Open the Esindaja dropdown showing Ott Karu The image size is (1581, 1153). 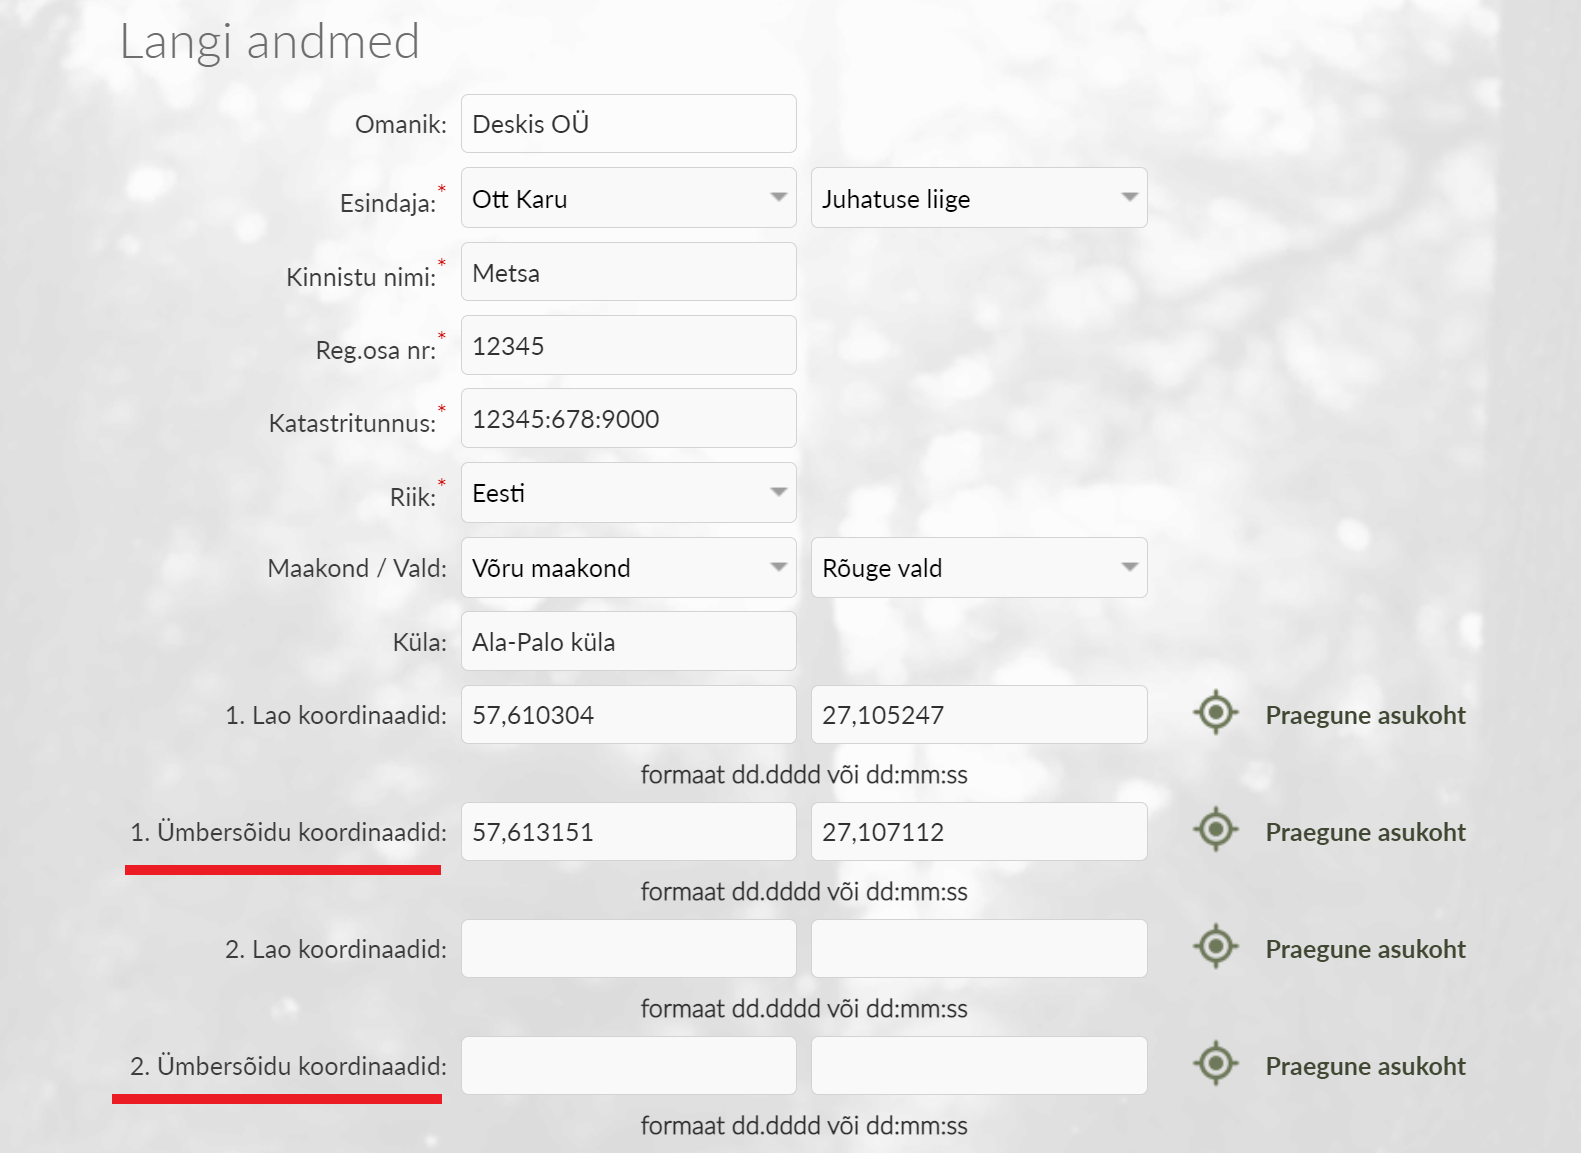(629, 198)
